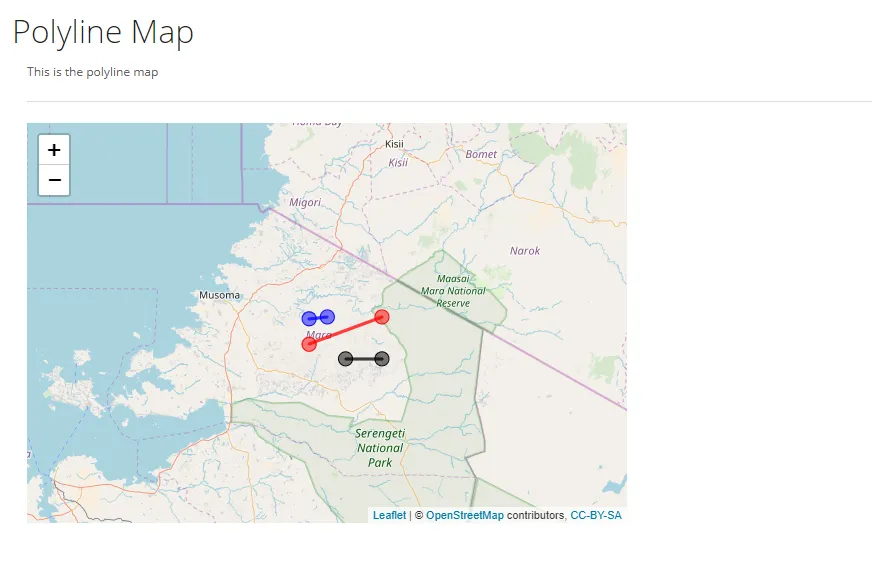Click the Polyline Map heading
This screenshot has height=584, width=872.
coord(103,32)
